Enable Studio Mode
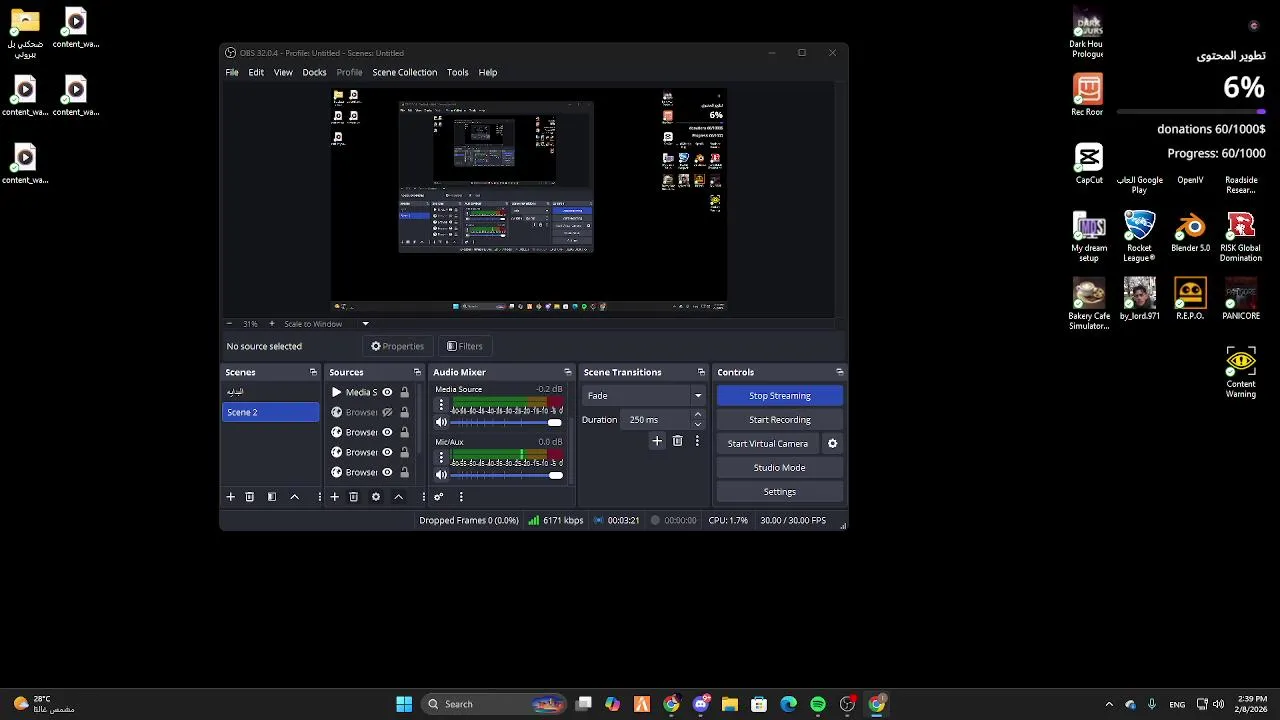This screenshot has width=1280, height=720. 780,468
